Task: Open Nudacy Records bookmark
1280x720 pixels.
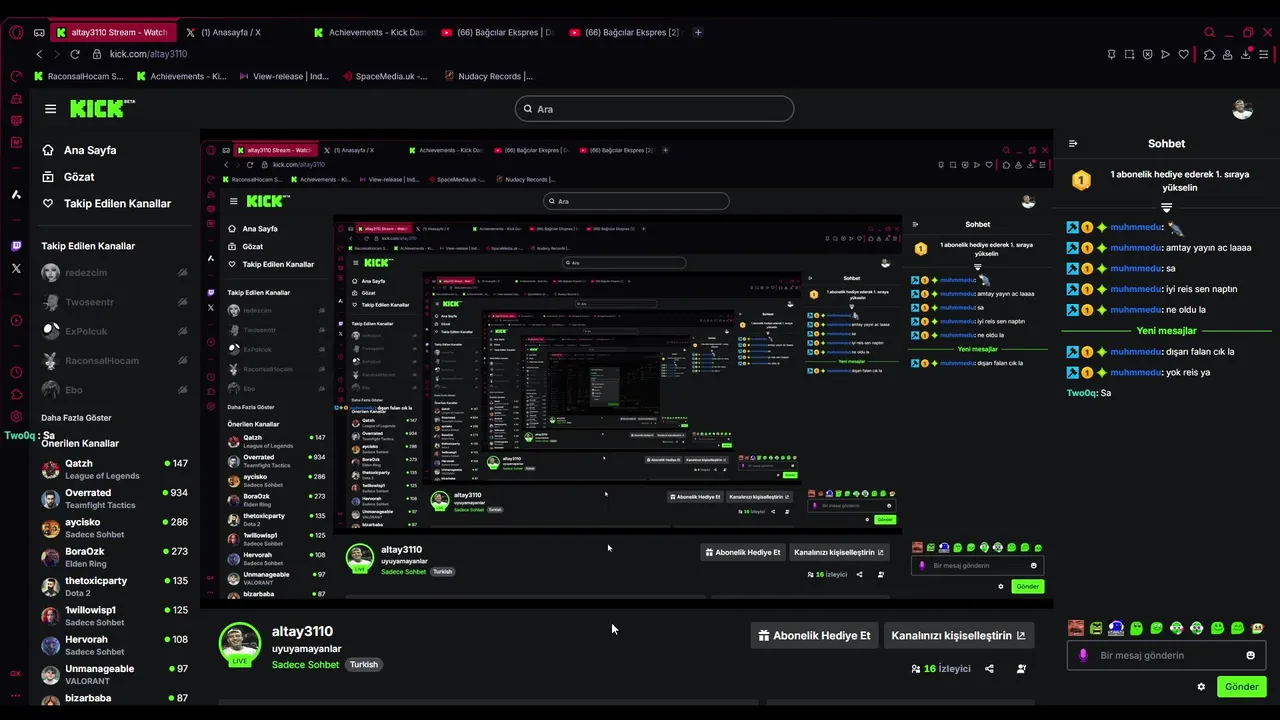Action: pyautogui.click(x=488, y=76)
